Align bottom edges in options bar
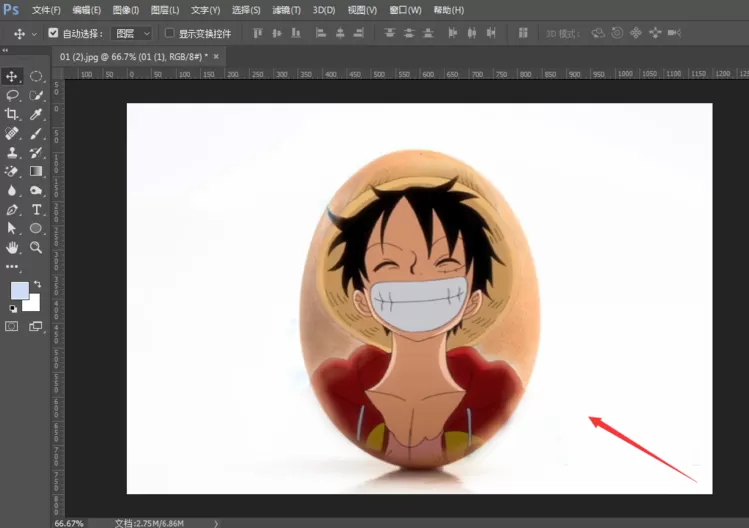This screenshot has width=749, height=528. pyautogui.click(x=296, y=33)
